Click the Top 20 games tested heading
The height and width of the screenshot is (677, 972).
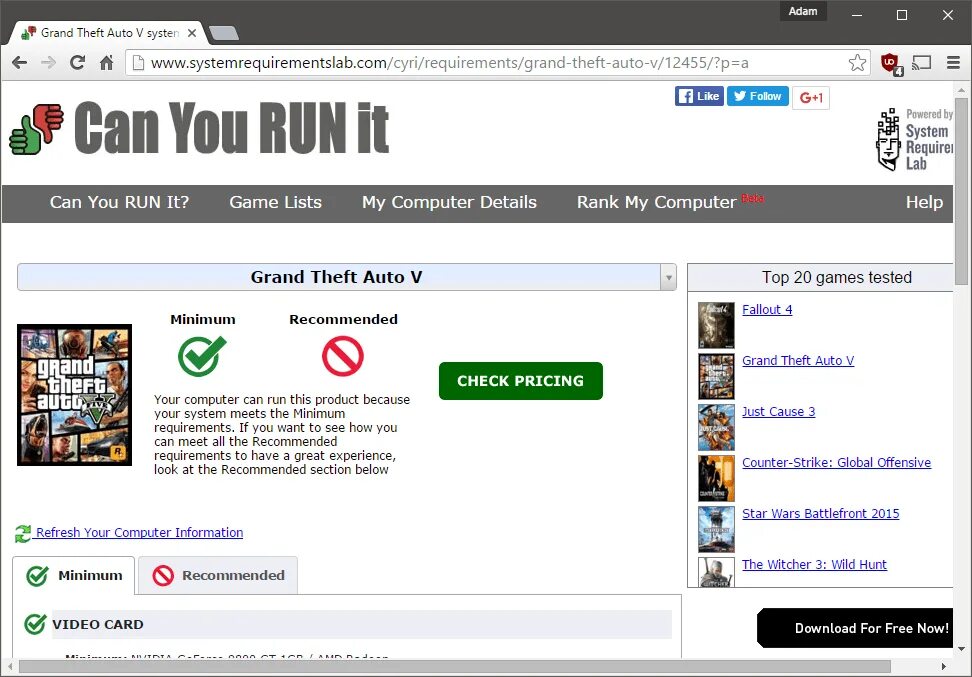836,277
